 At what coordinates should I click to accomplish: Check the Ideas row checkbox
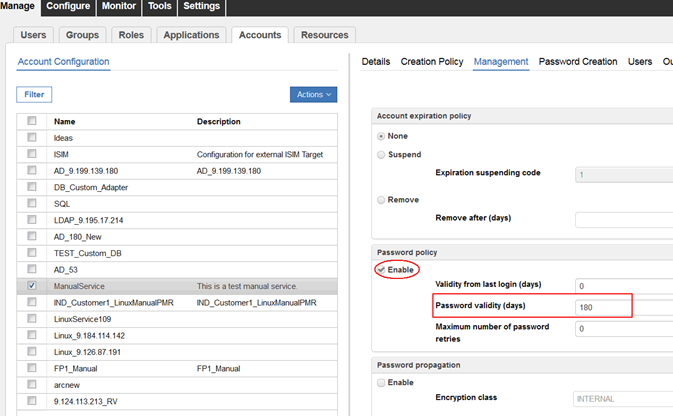coord(32,137)
